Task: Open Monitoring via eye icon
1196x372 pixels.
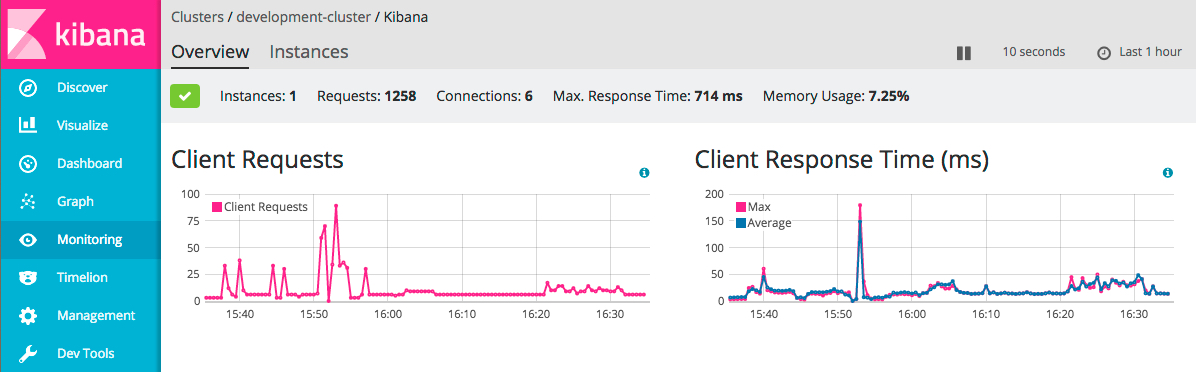Action: (x=27, y=240)
